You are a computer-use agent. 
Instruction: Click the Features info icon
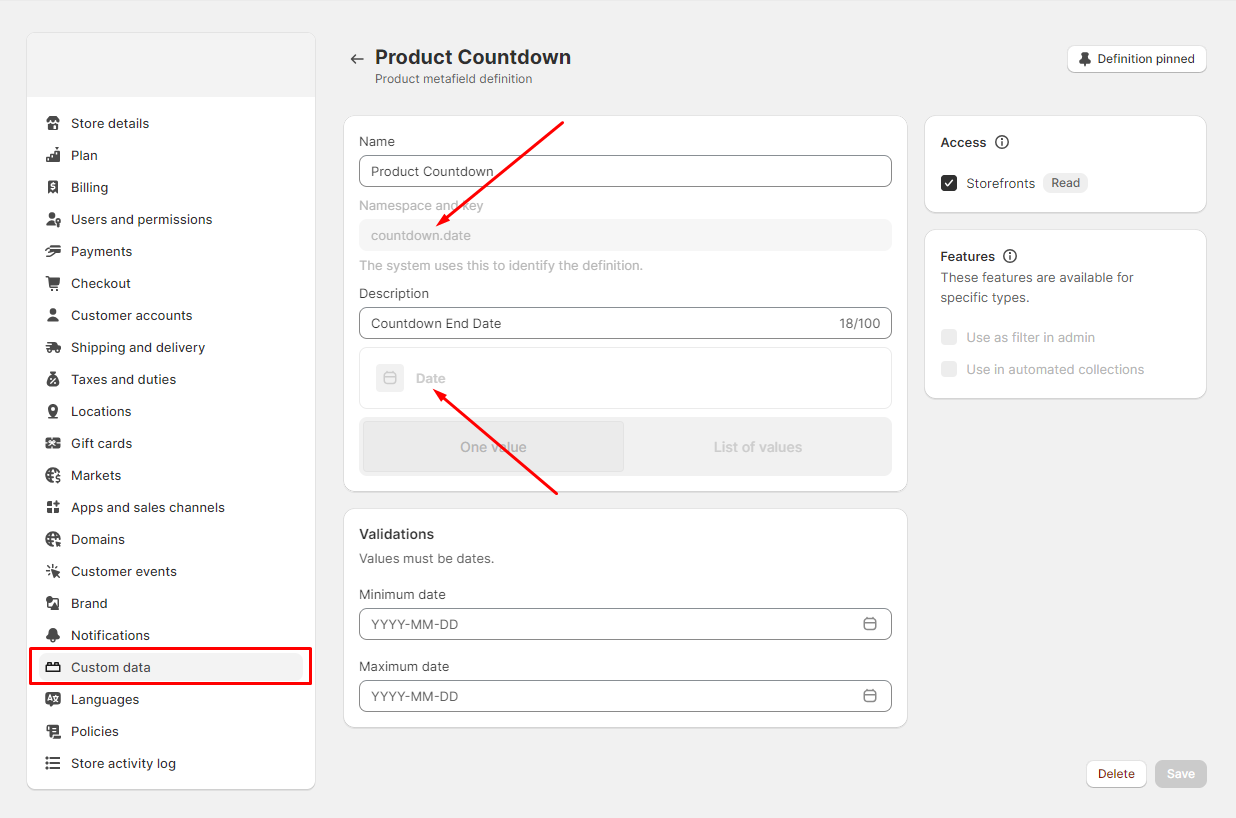click(1010, 256)
